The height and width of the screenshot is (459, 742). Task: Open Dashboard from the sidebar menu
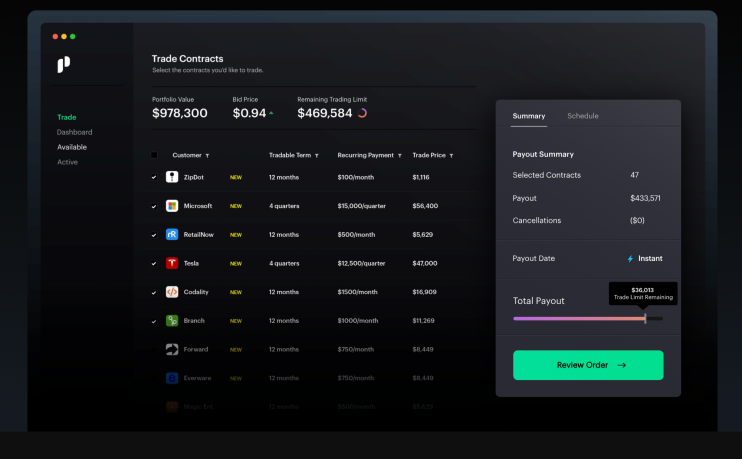pyautogui.click(x=74, y=132)
